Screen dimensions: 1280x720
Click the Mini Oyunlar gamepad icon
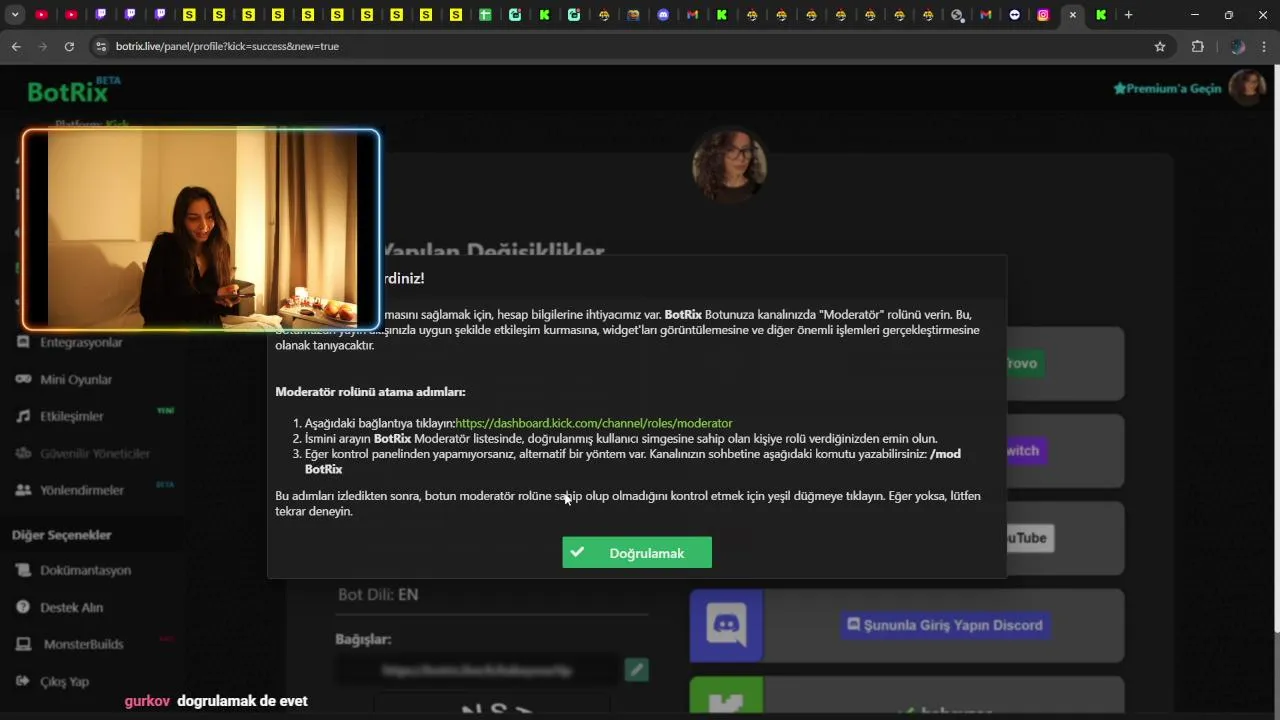(x=22, y=379)
